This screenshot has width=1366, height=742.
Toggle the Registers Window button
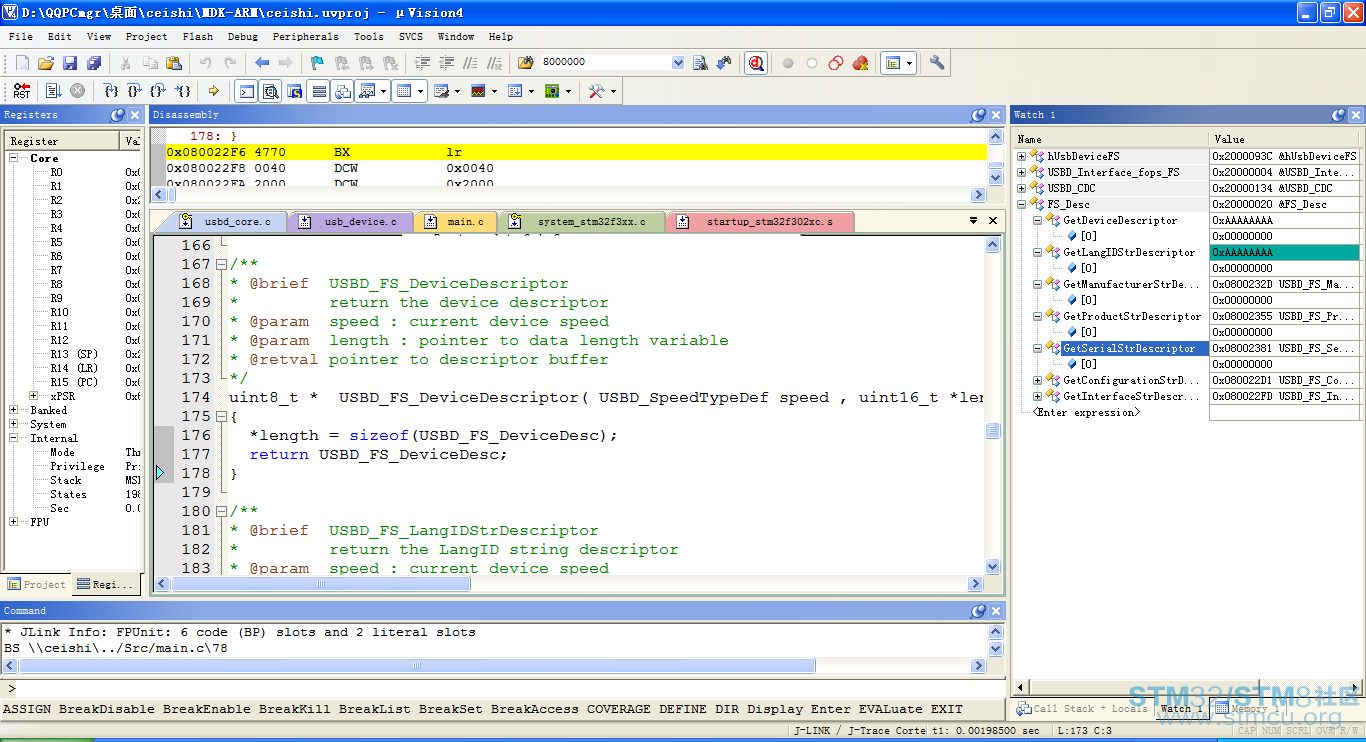[319, 91]
